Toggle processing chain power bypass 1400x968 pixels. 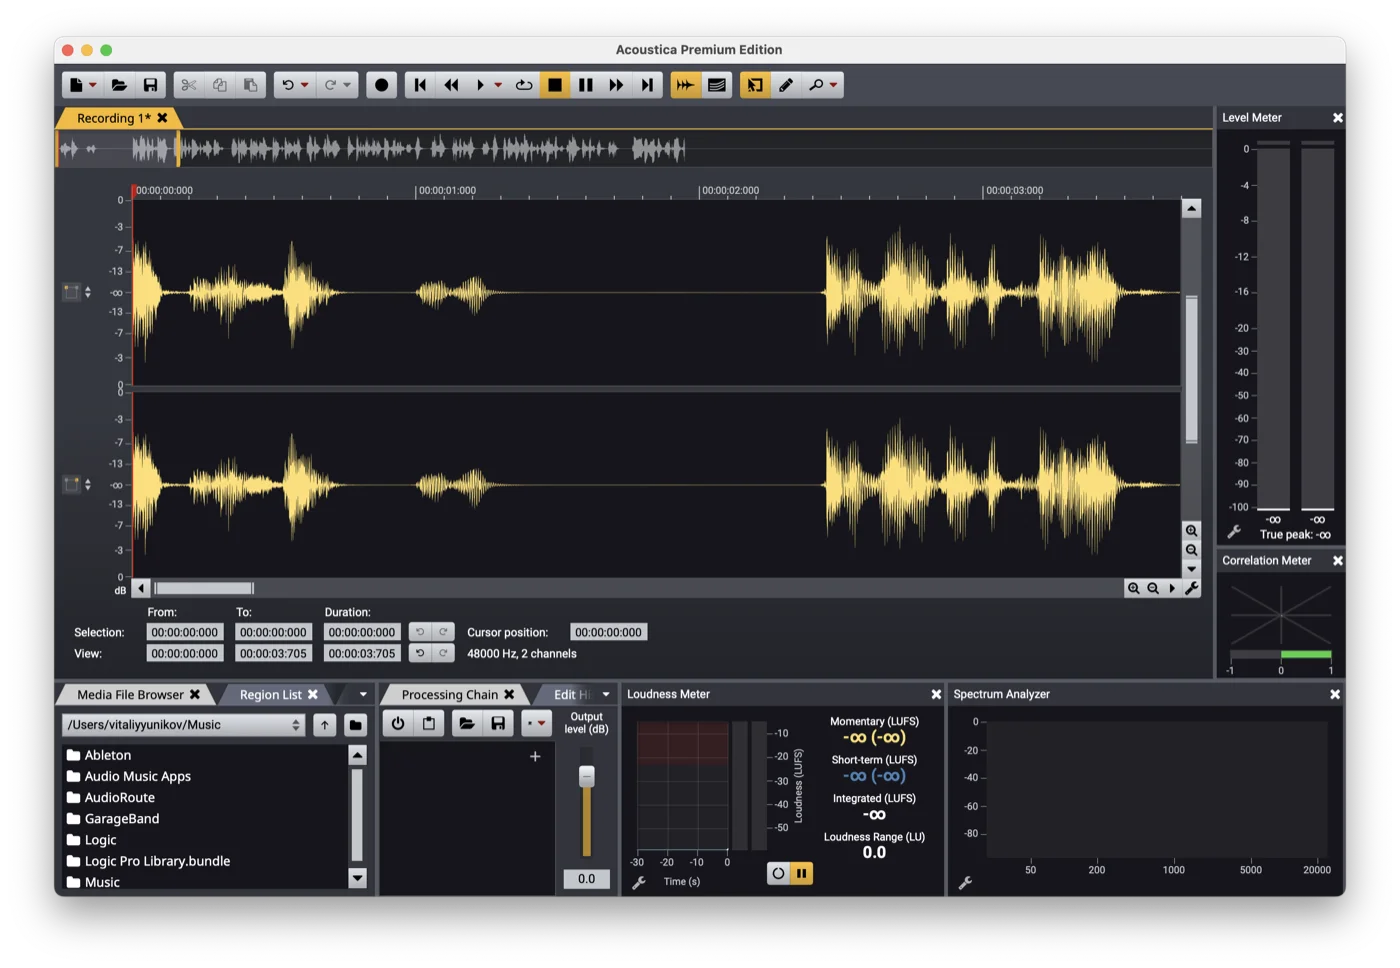point(398,723)
